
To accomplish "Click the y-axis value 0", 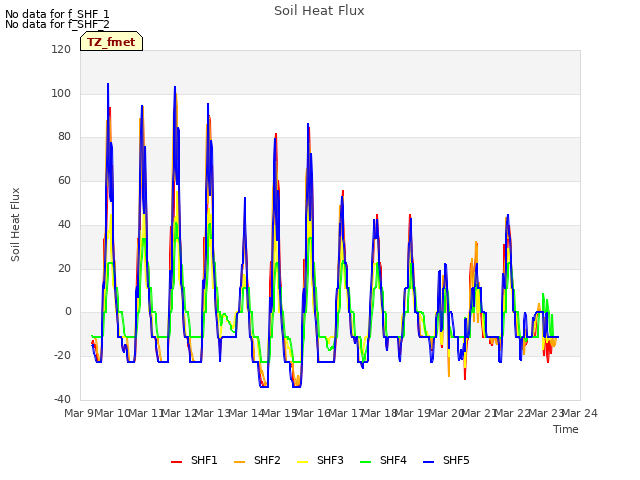I will [x=68, y=312].
